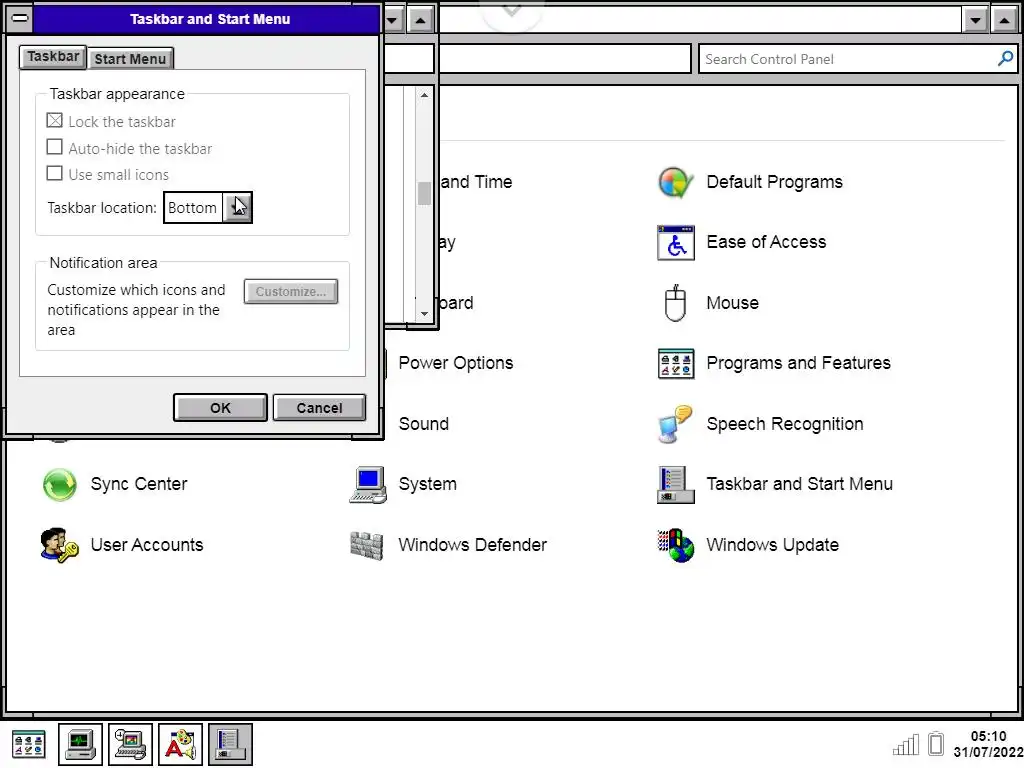Open Programs and Features icon
This screenshot has height=768, width=1024.
(675, 363)
